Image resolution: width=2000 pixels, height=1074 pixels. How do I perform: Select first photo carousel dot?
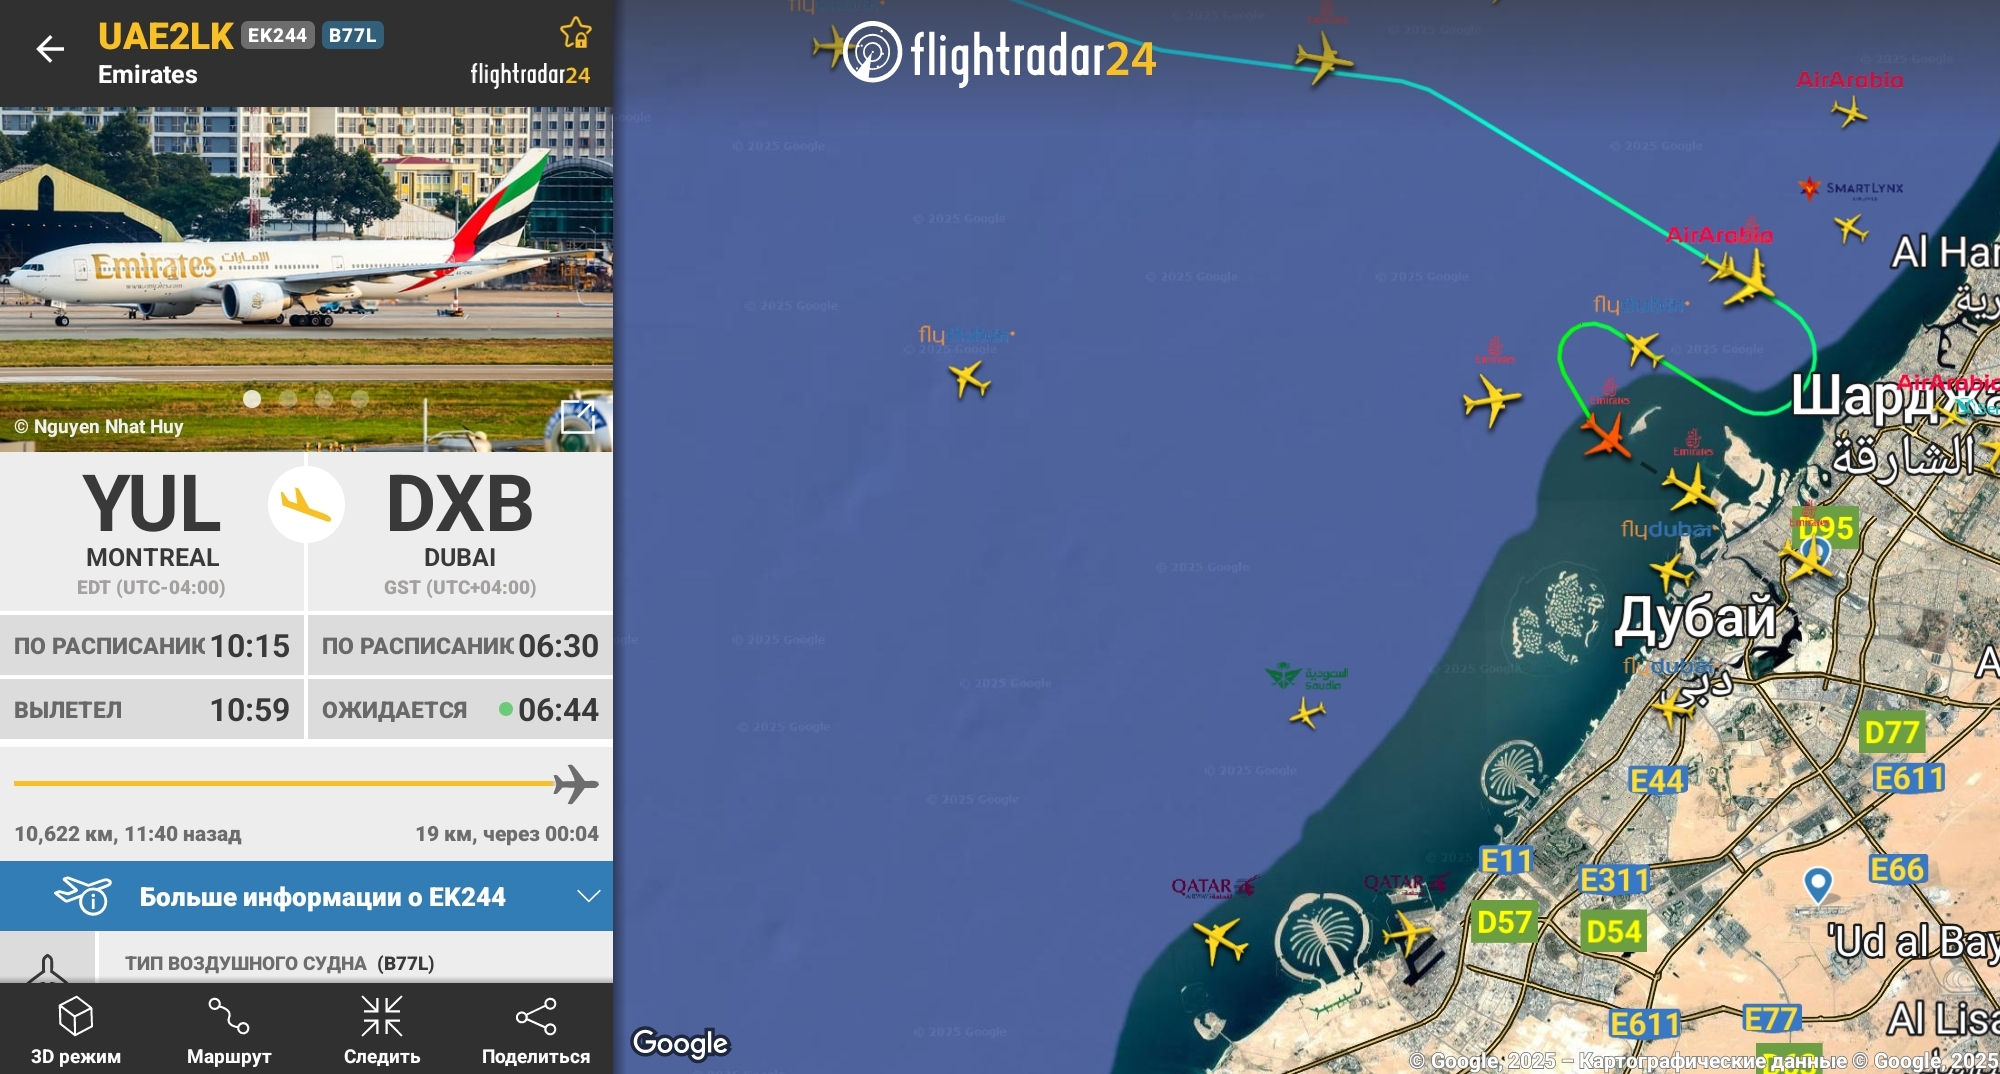pyautogui.click(x=252, y=399)
